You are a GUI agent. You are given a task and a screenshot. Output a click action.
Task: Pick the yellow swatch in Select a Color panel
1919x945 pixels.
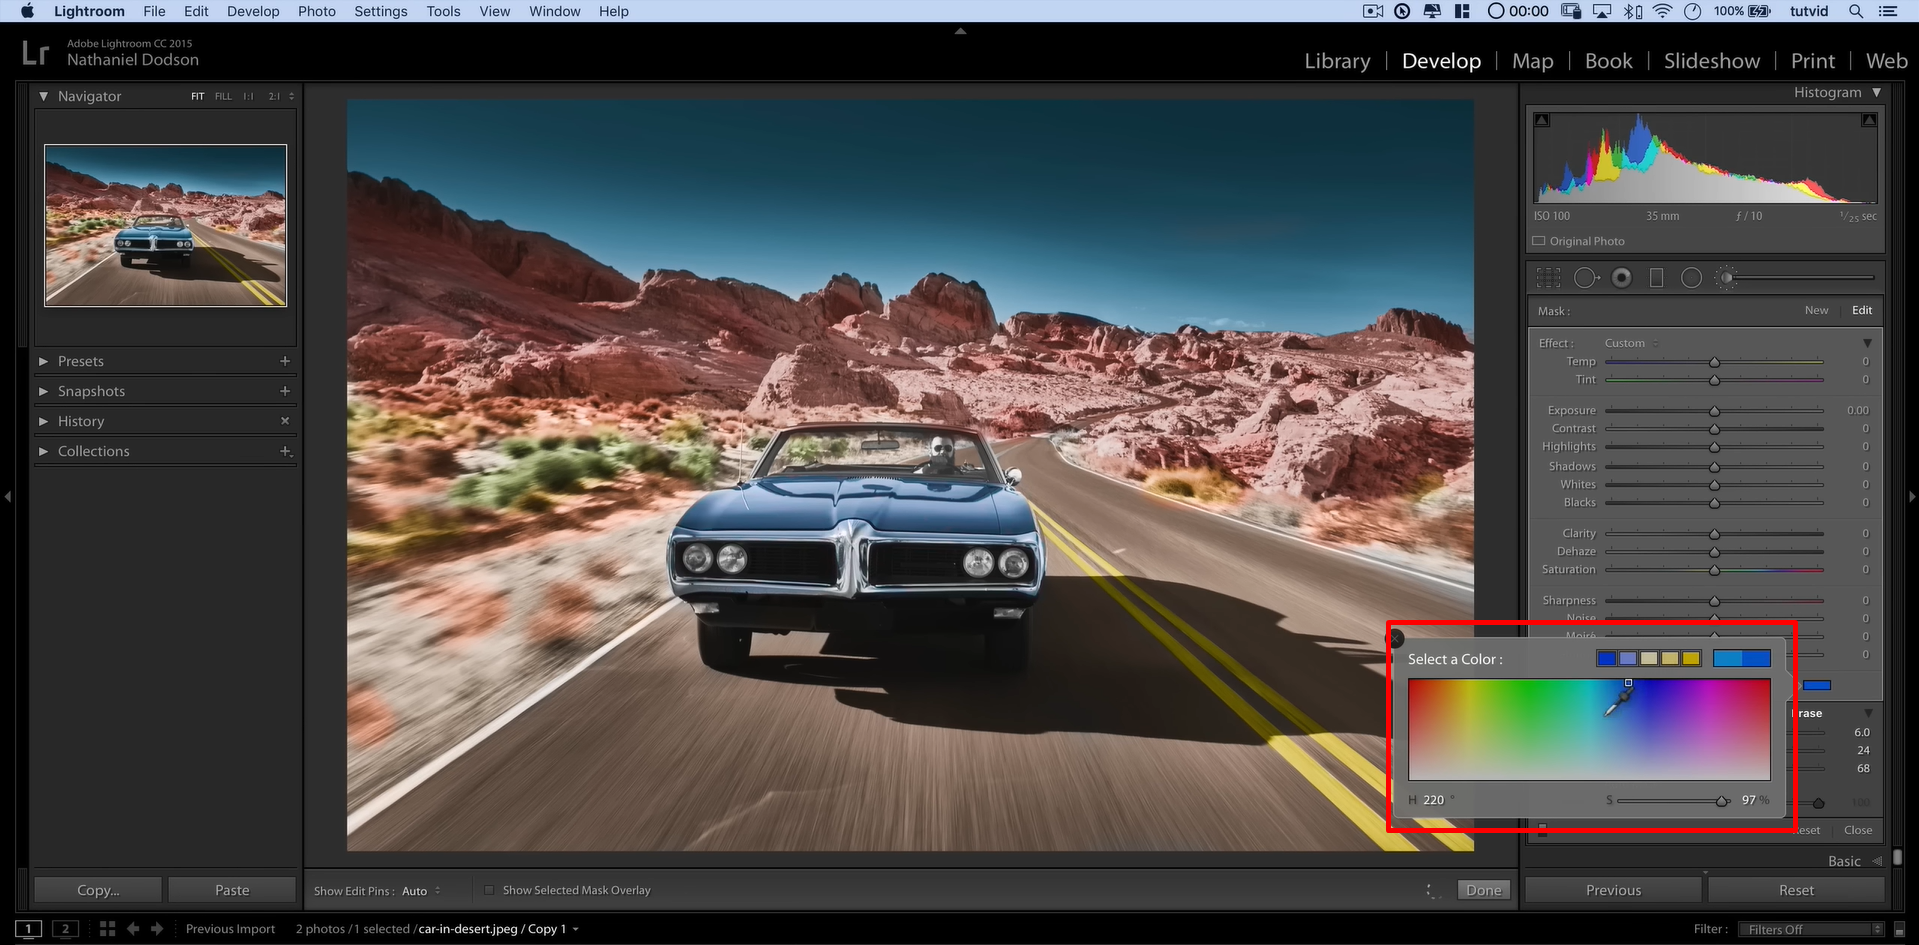[x=1690, y=658]
